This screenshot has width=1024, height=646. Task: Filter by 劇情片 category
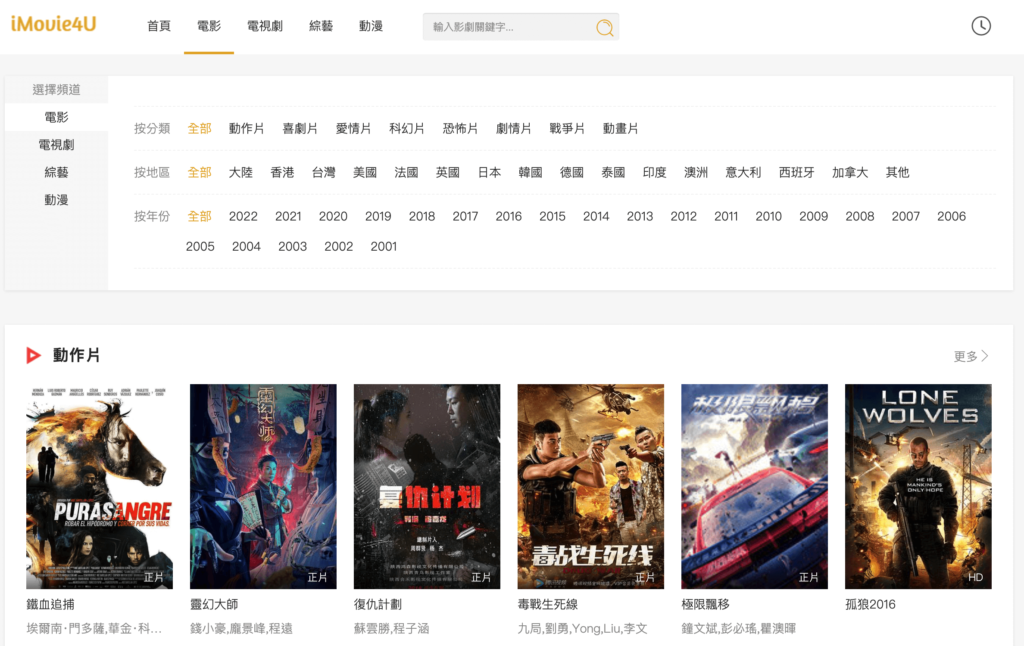pos(513,129)
